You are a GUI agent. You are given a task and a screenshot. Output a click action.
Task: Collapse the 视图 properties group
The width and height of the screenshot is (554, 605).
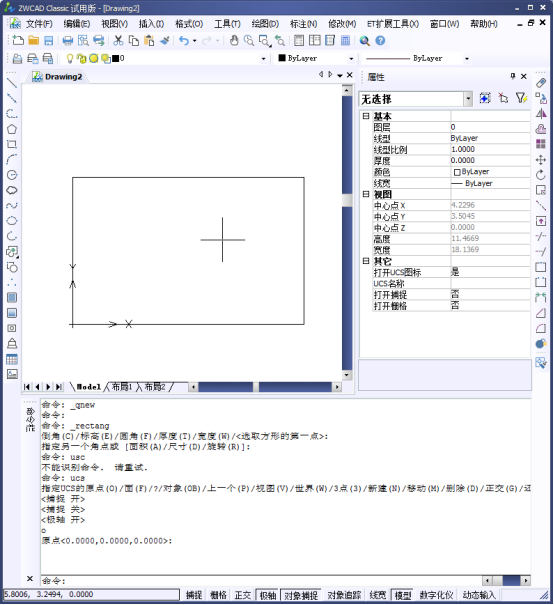click(x=366, y=194)
